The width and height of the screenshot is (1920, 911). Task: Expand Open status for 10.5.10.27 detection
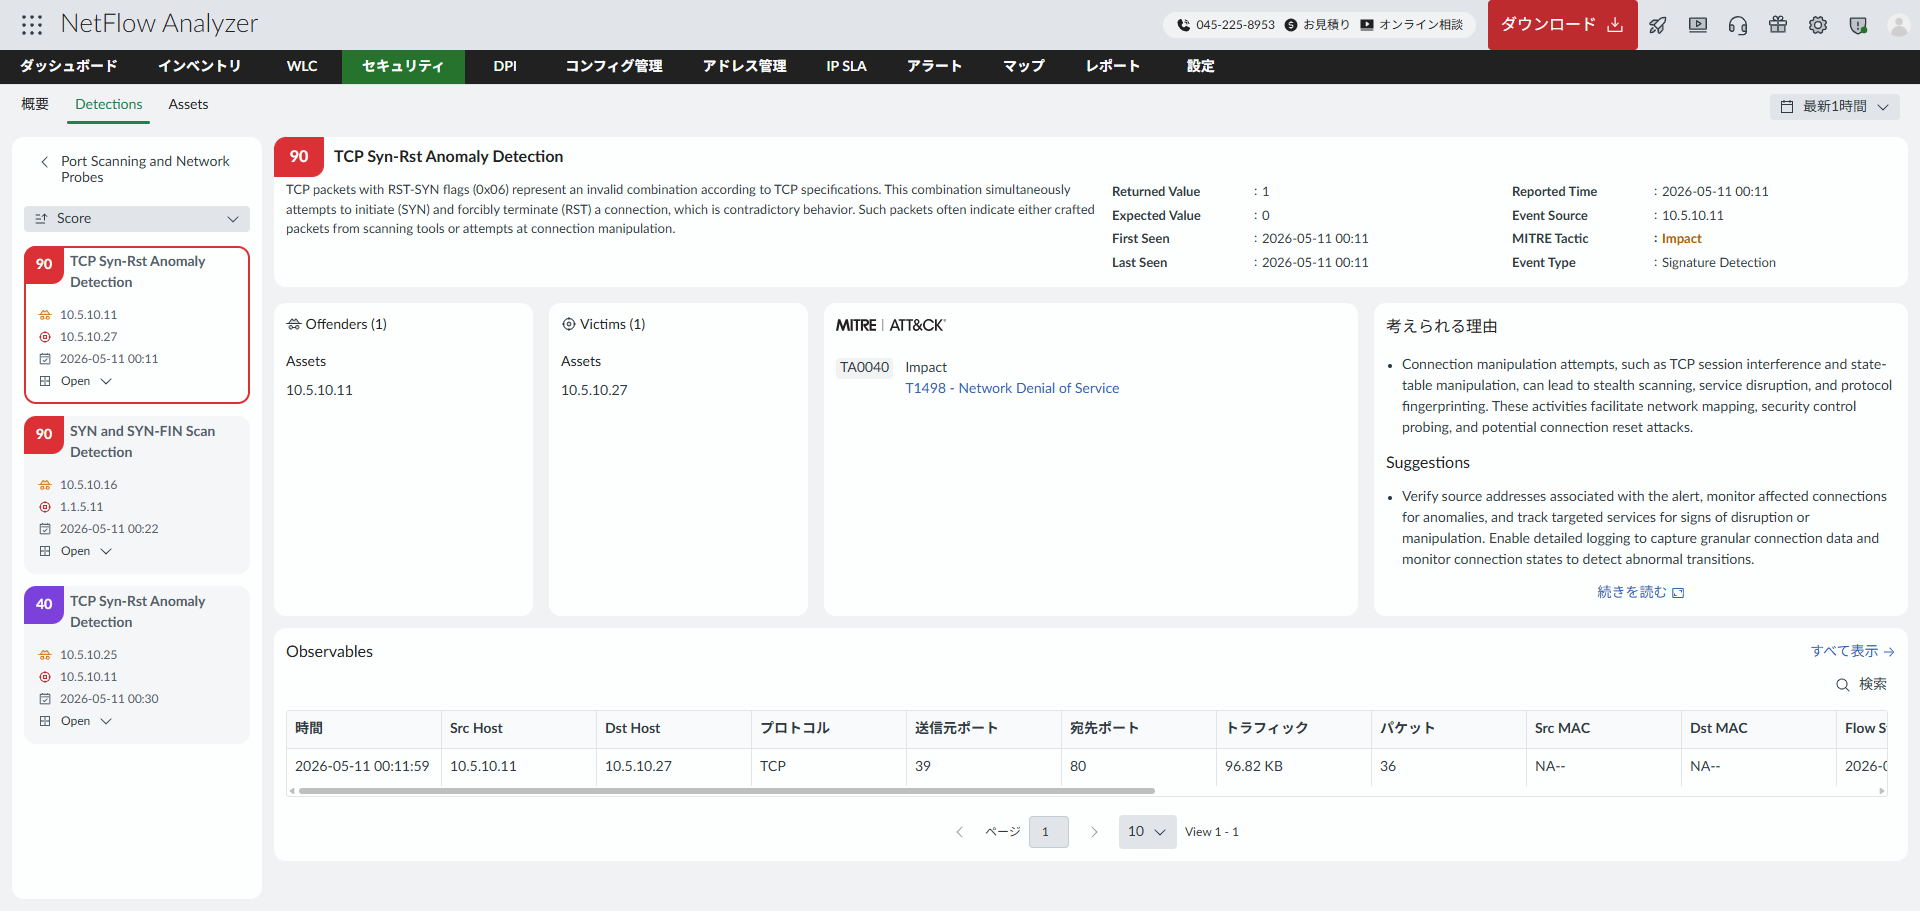point(85,381)
